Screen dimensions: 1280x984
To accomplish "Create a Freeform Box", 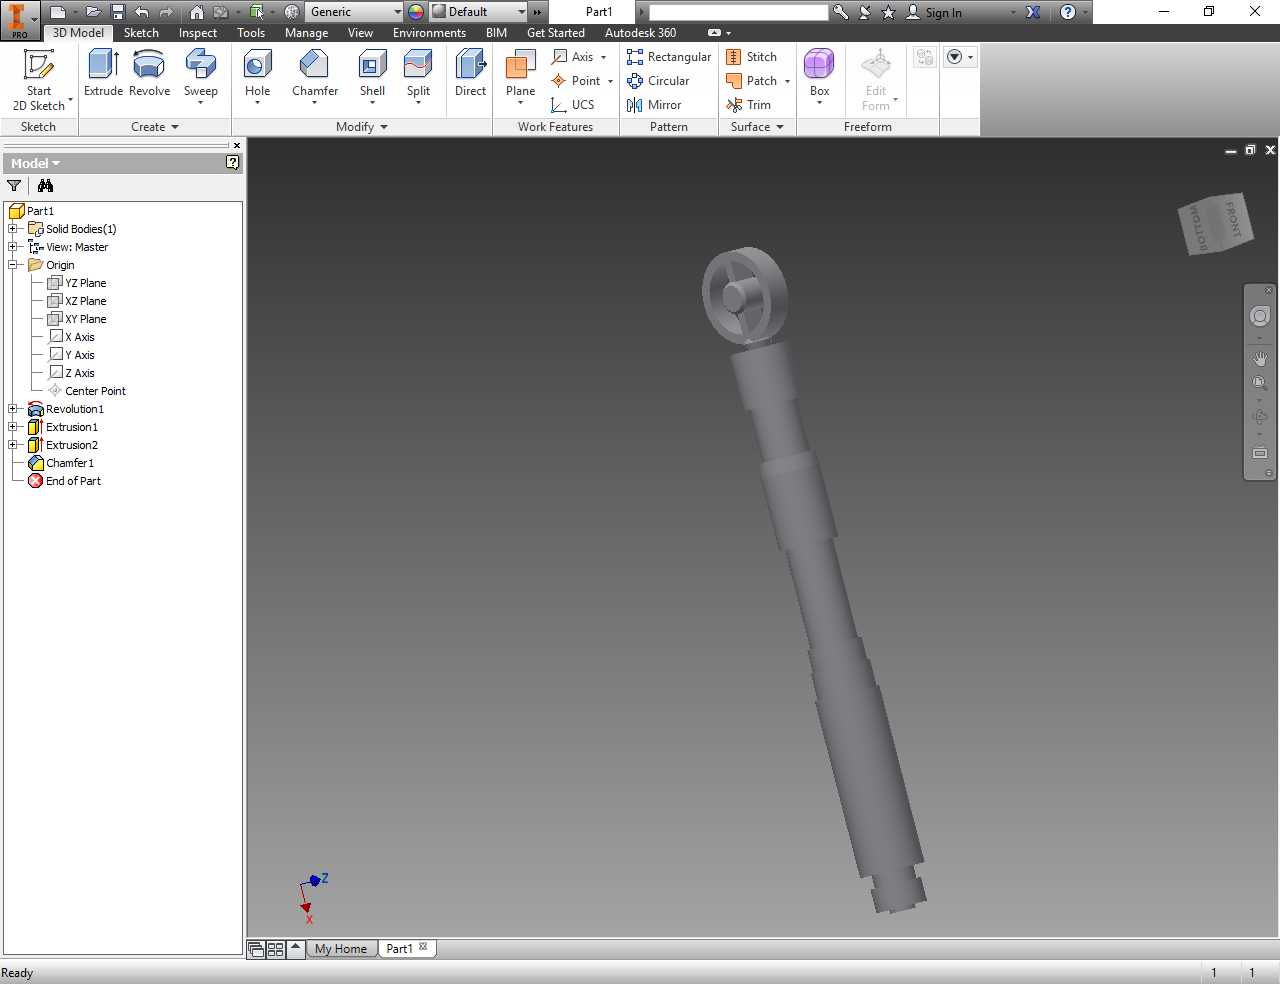I will 819,76.
